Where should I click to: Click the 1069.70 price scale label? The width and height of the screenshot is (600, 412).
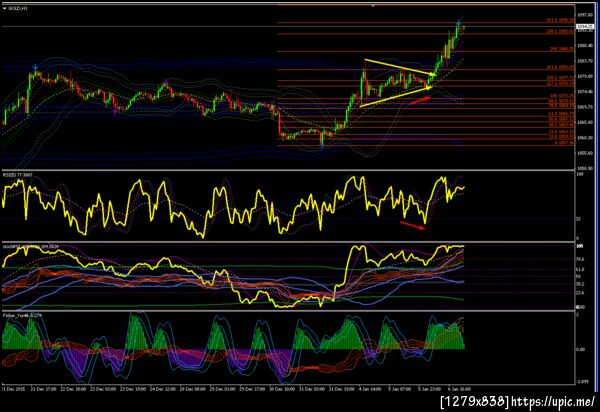click(585, 107)
